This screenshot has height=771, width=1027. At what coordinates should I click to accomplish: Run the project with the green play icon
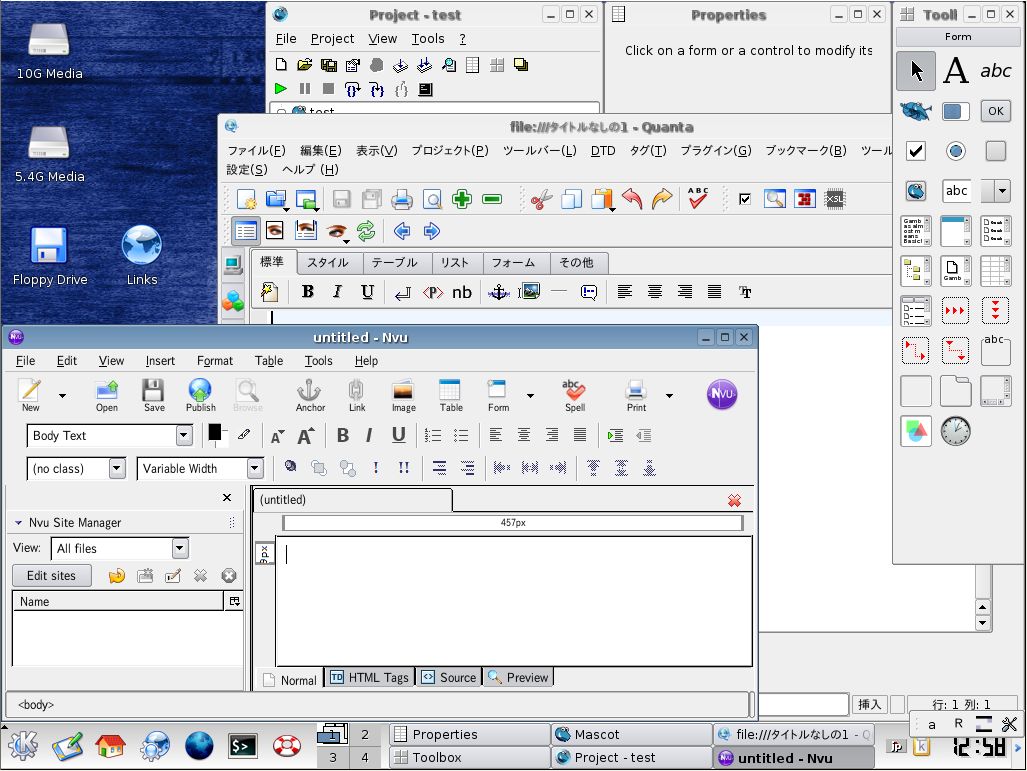280,88
